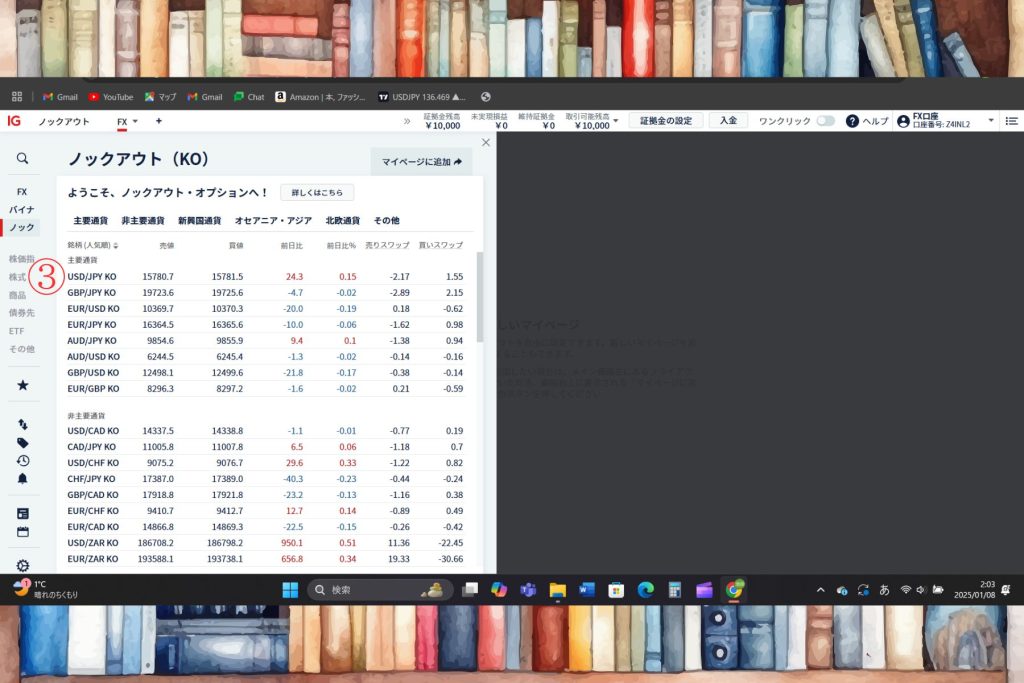Switch to the 非主要通貨 tab
This screenshot has height=683, width=1024.
142,220
